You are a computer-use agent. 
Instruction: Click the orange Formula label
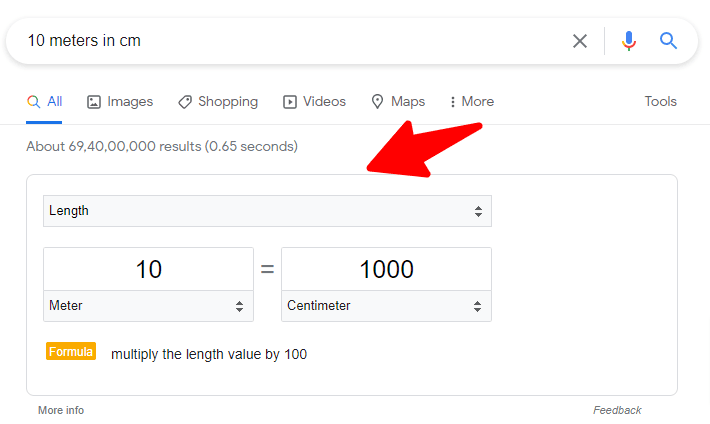(71, 352)
